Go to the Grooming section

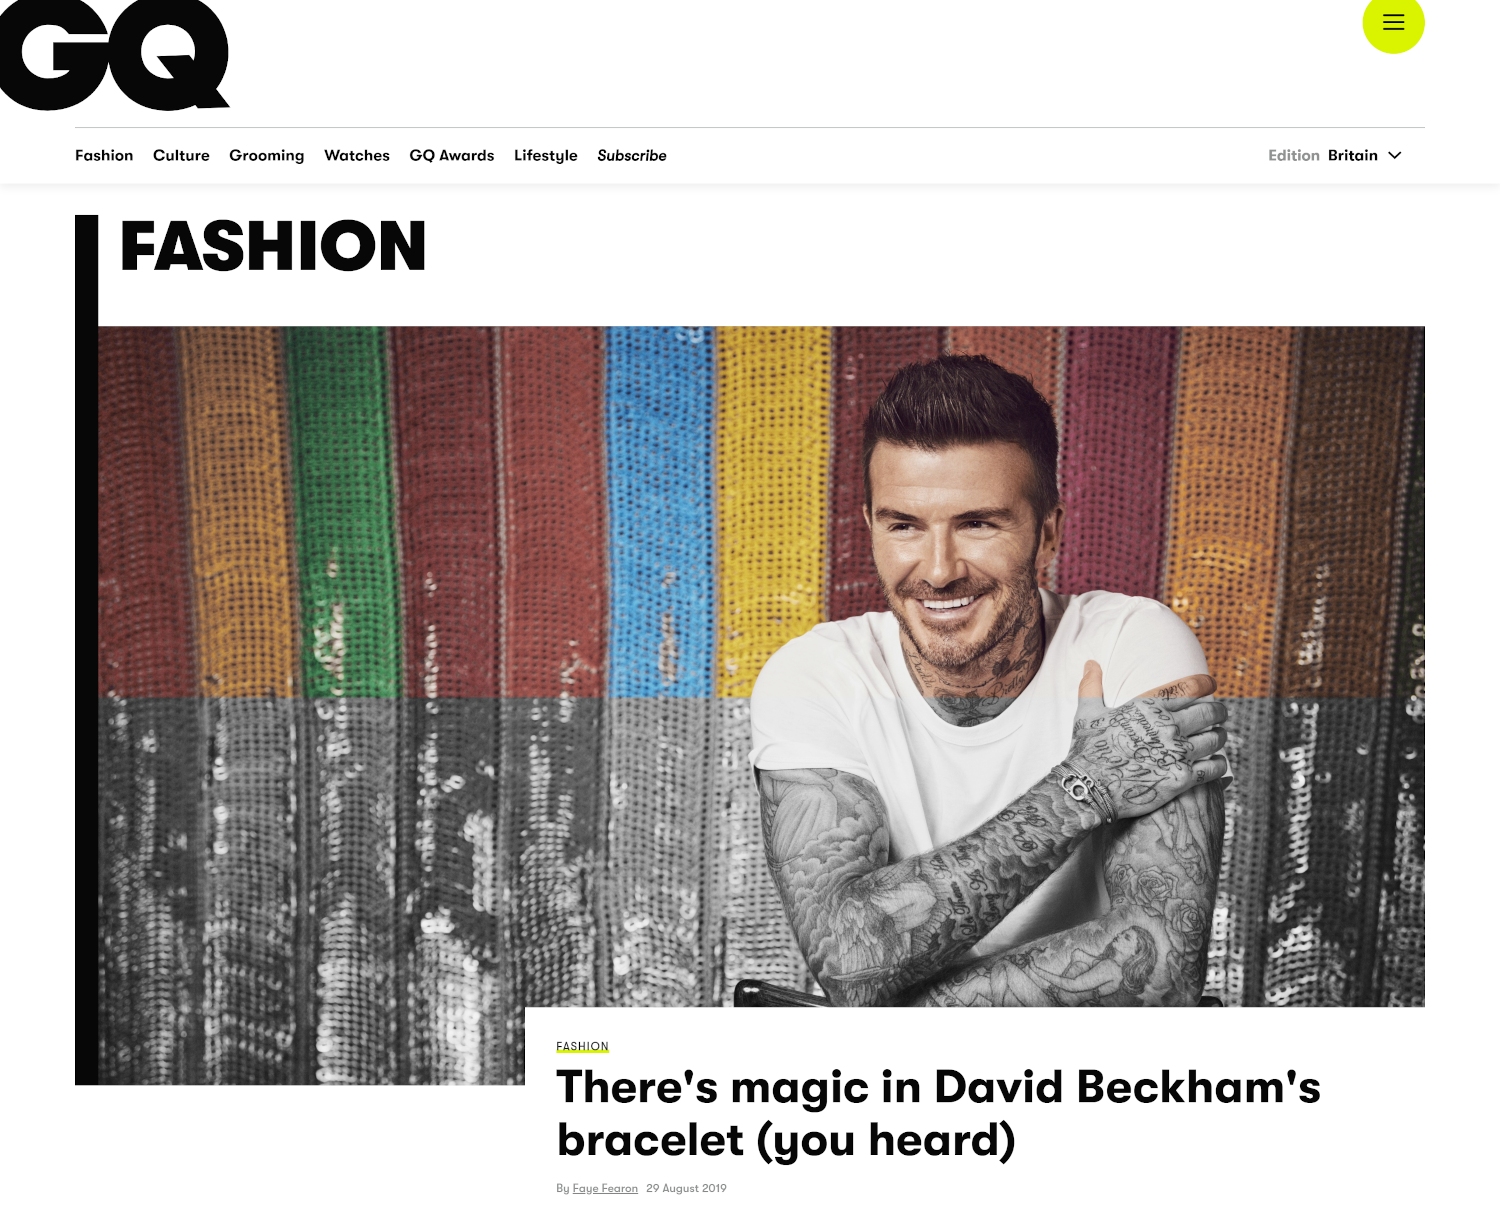[x=266, y=156]
